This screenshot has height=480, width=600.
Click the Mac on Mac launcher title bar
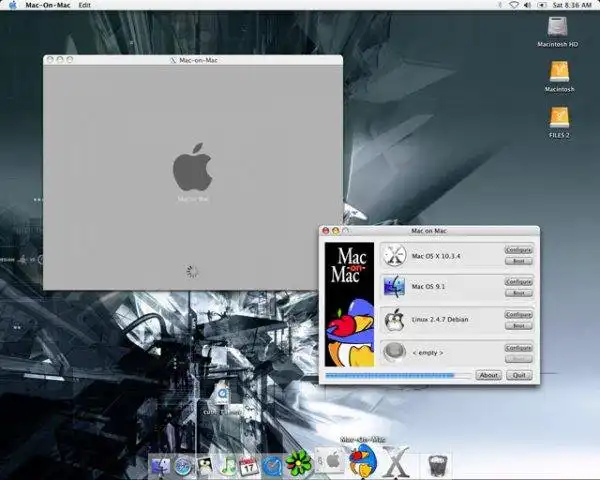coord(429,230)
